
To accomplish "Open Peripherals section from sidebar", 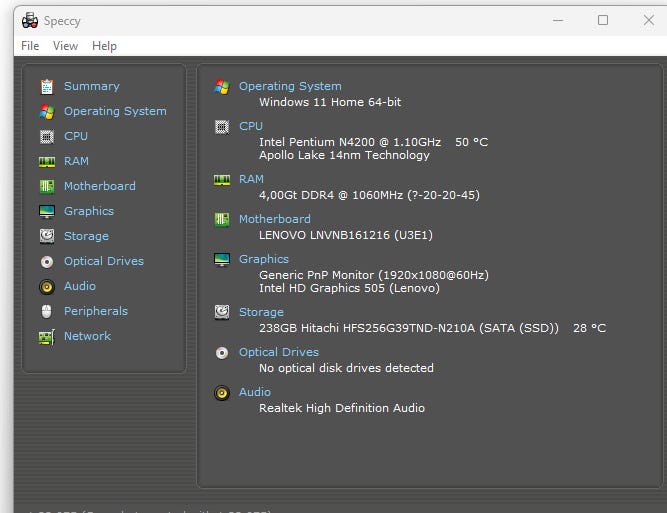I will pyautogui.click(x=96, y=311).
